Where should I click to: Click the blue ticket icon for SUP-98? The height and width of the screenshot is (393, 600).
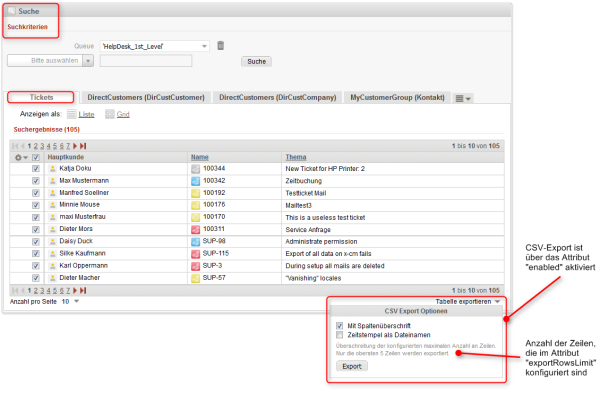pyautogui.click(x=196, y=241)
